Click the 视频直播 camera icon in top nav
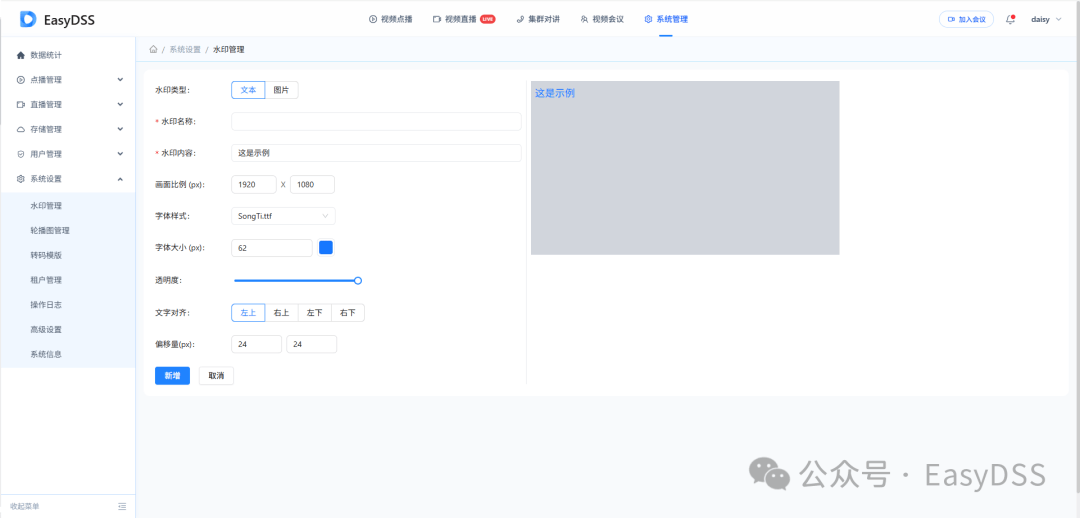This screenshot has width=1080, height=518. [x=437, y=19]
